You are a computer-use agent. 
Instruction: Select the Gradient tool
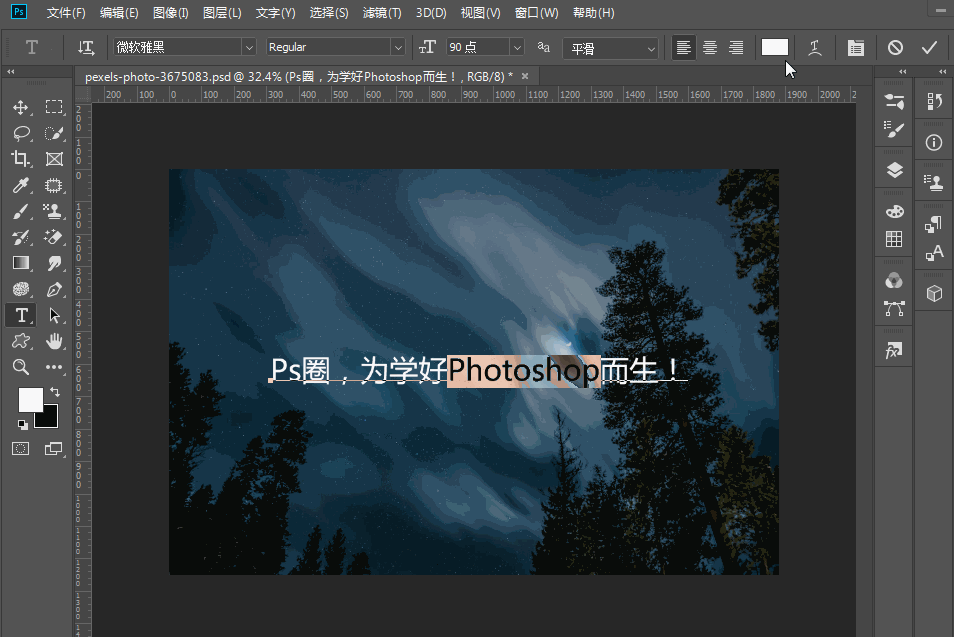click(x=21, y=263)
